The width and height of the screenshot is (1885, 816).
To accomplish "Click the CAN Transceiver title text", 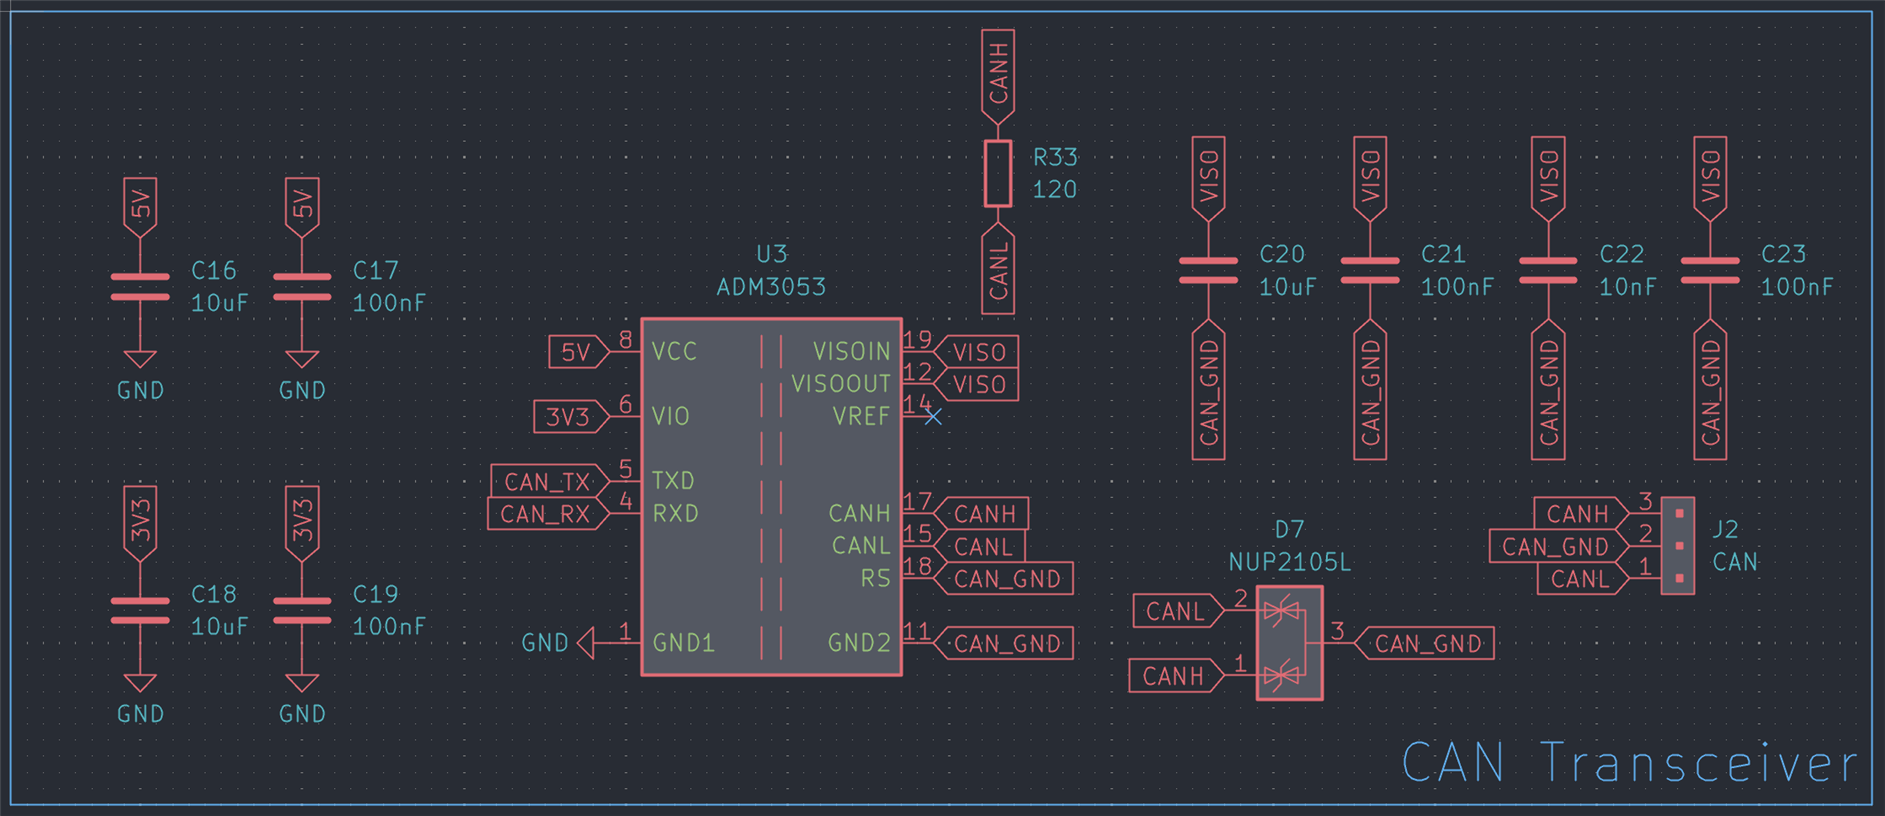I will pos(1629,762).
